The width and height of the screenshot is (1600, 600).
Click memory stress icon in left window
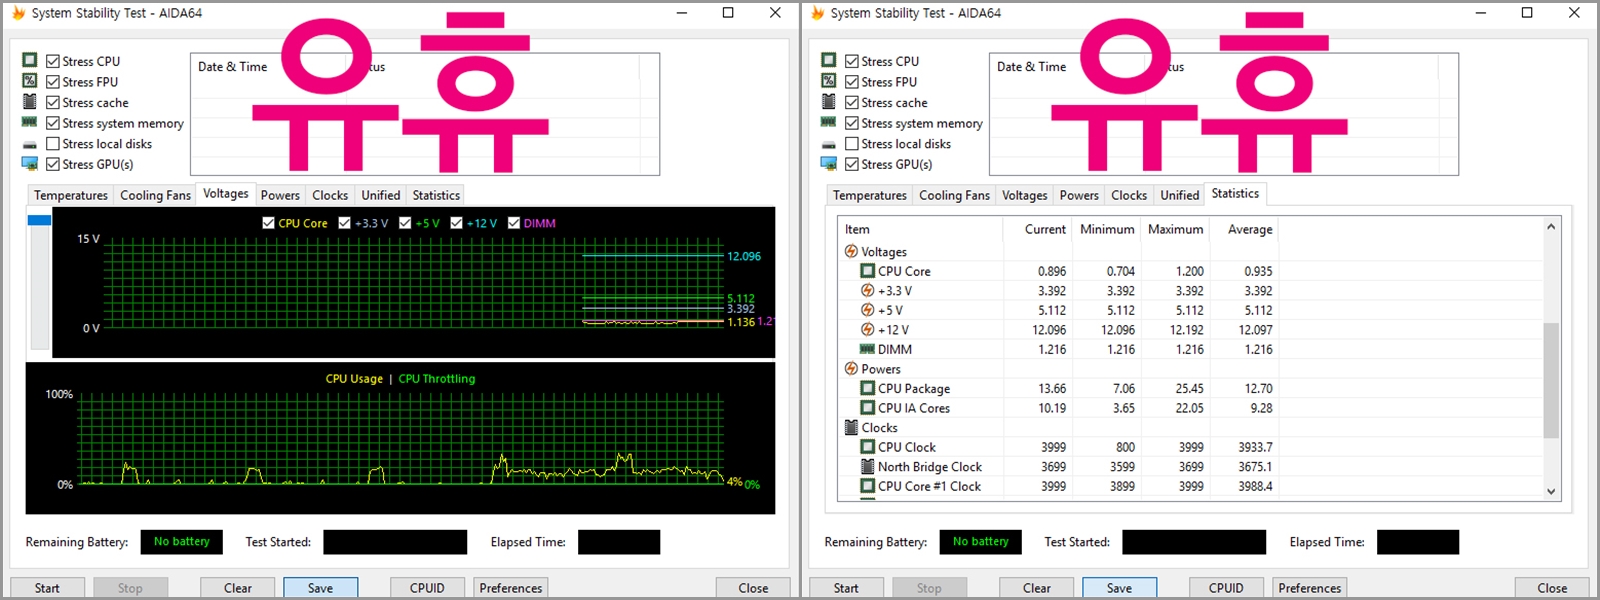tap(30, 122)
